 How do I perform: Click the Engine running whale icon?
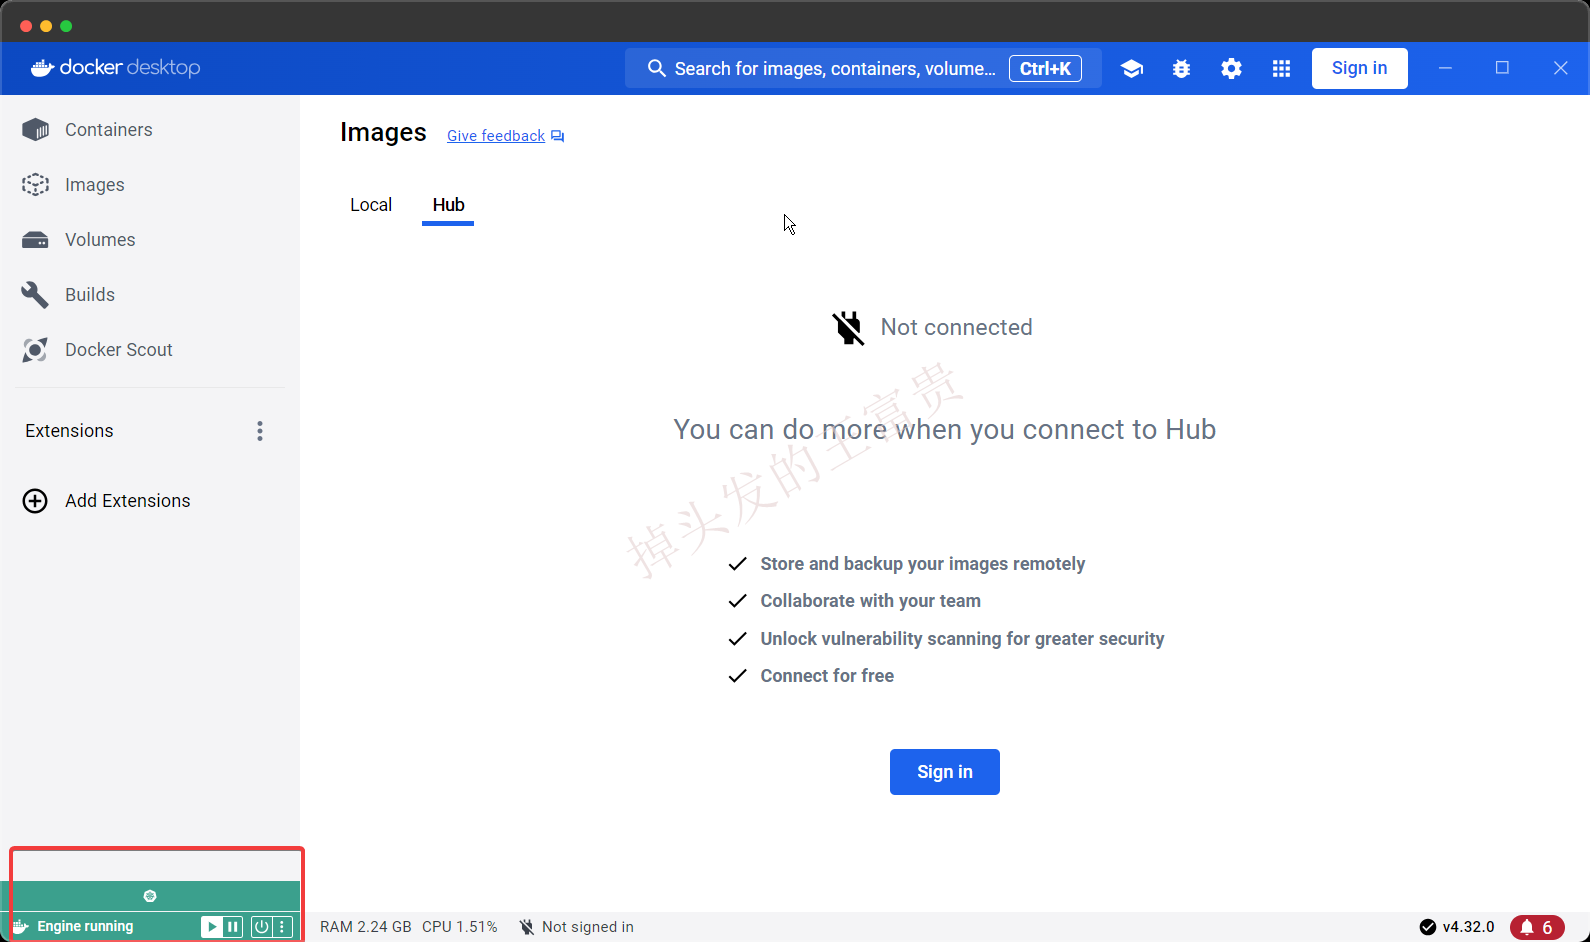20,927
